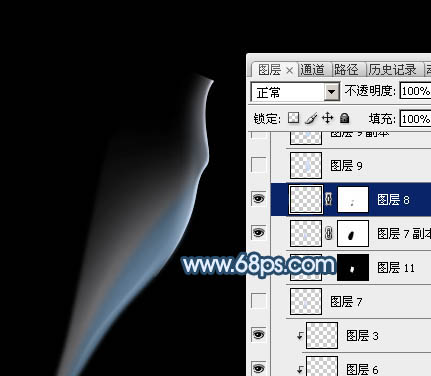Switch to the 通道 tab
This screenshot has height=376, width=431.
(x=313, y=70)
